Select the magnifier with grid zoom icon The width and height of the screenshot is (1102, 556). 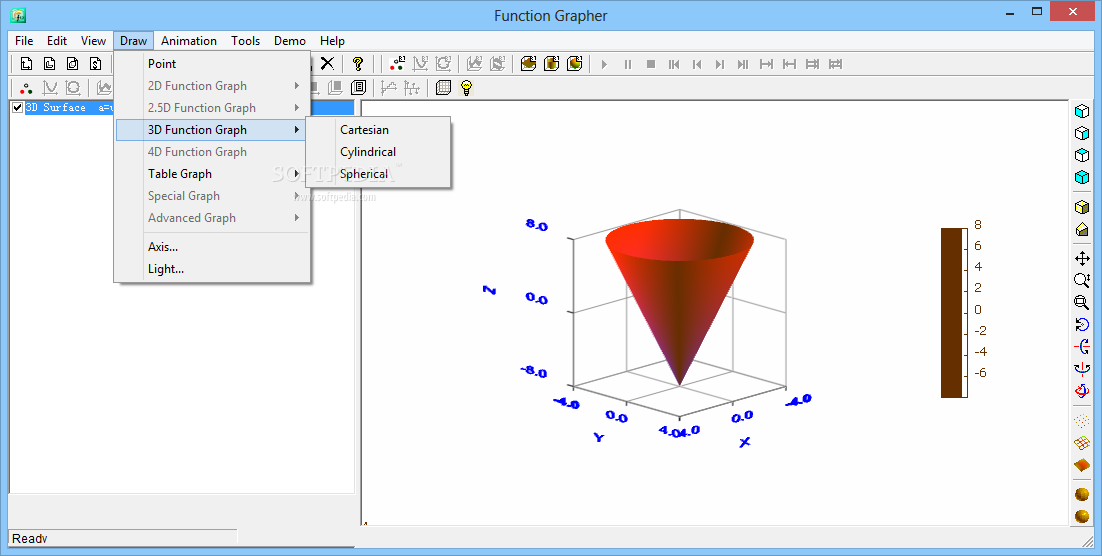pyautogui.click(x=1082, y=302)
